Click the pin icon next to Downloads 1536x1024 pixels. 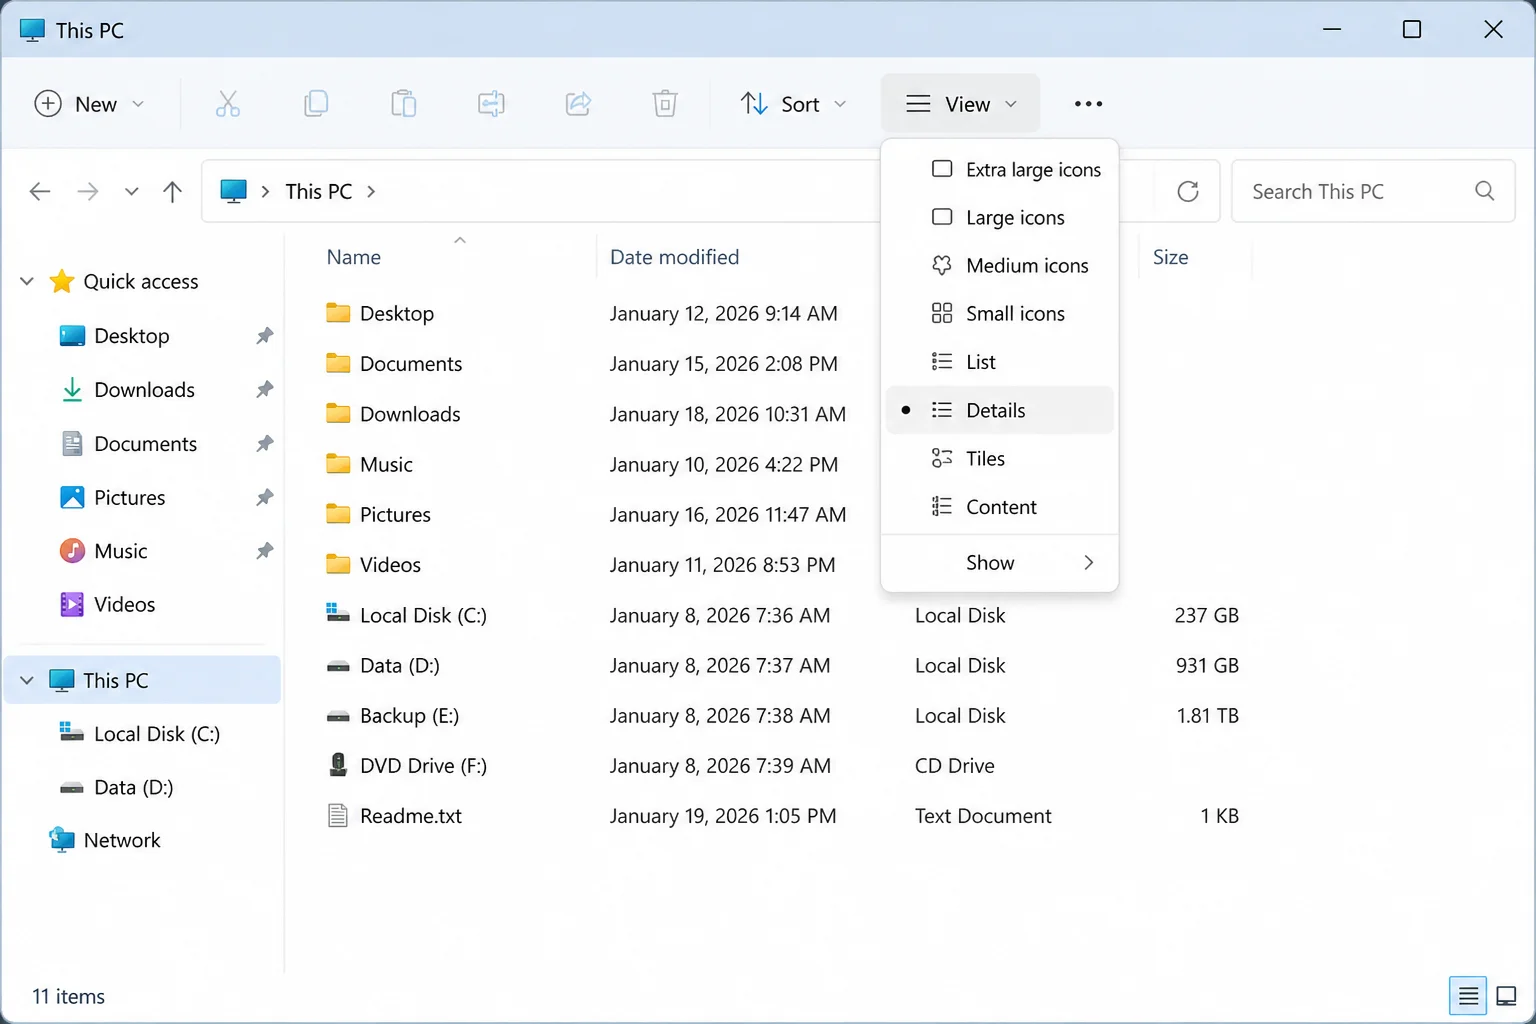pos(264,389)
